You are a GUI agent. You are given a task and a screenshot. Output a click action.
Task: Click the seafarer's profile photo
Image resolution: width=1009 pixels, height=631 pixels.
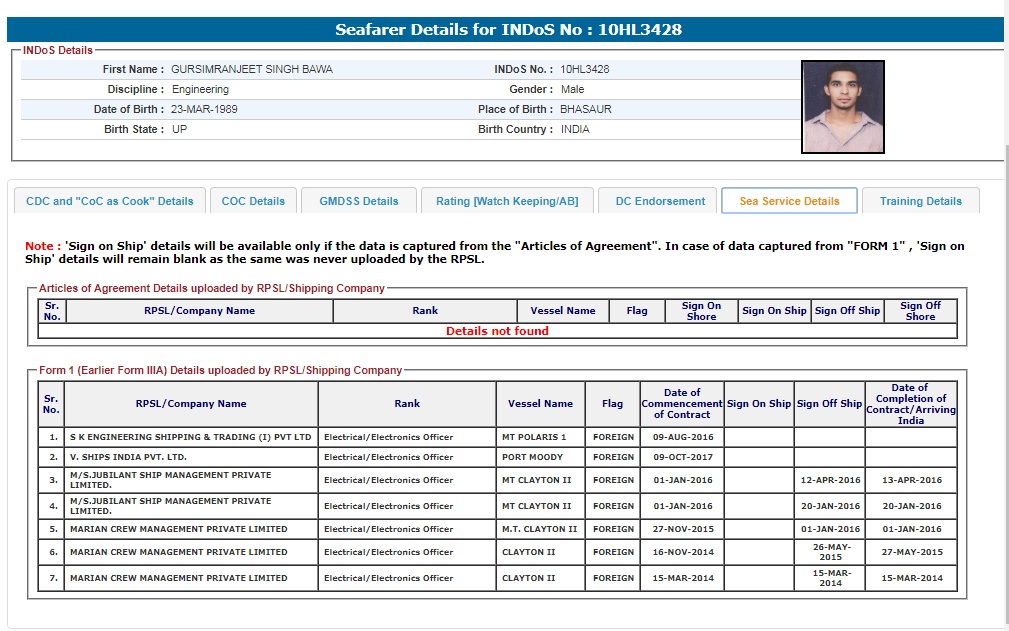(842, 107)
